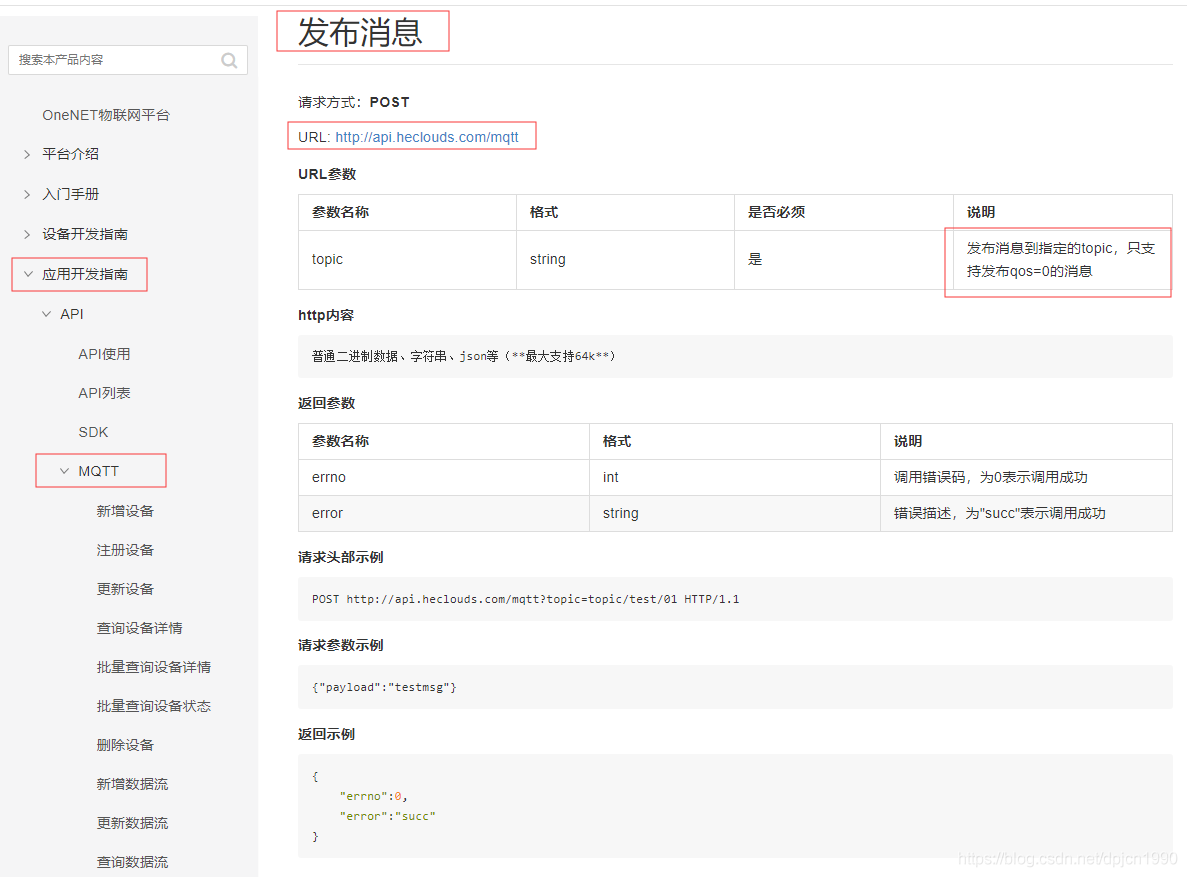Open the 入门手册 sidebar entry
1187x877 pixels.
click(70, 195)
